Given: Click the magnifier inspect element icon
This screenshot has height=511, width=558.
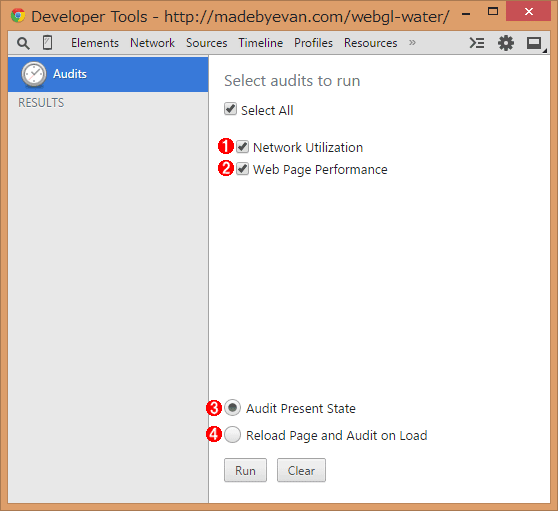Looking at the screenshot, I should (x=23, y=43).
